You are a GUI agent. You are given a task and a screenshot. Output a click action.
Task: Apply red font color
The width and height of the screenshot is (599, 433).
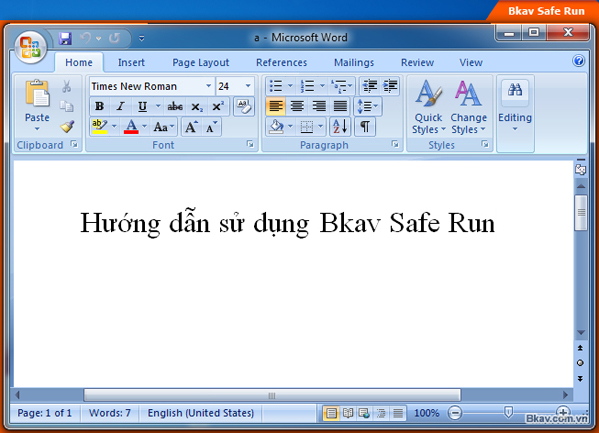[x=131, y=126]
